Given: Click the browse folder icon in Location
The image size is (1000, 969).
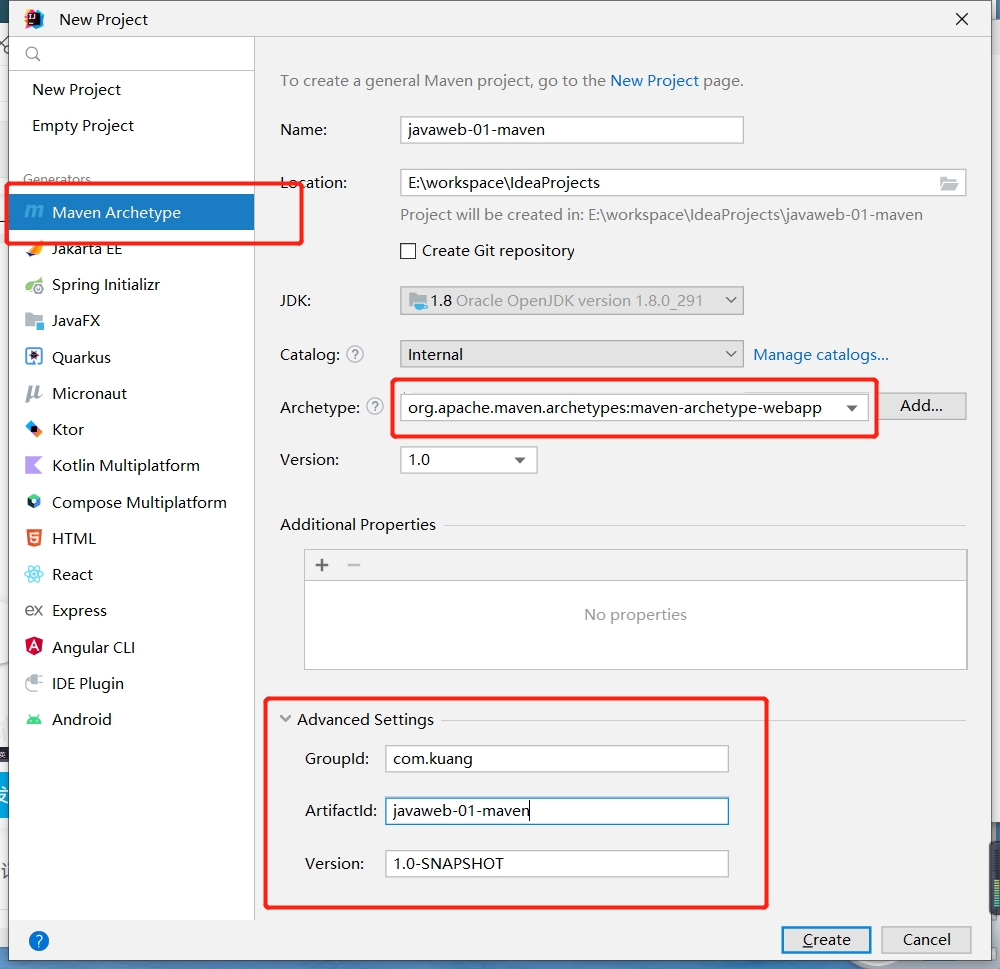Looking at the screenshot, I should pyautogui.click(x=949, y=183).
